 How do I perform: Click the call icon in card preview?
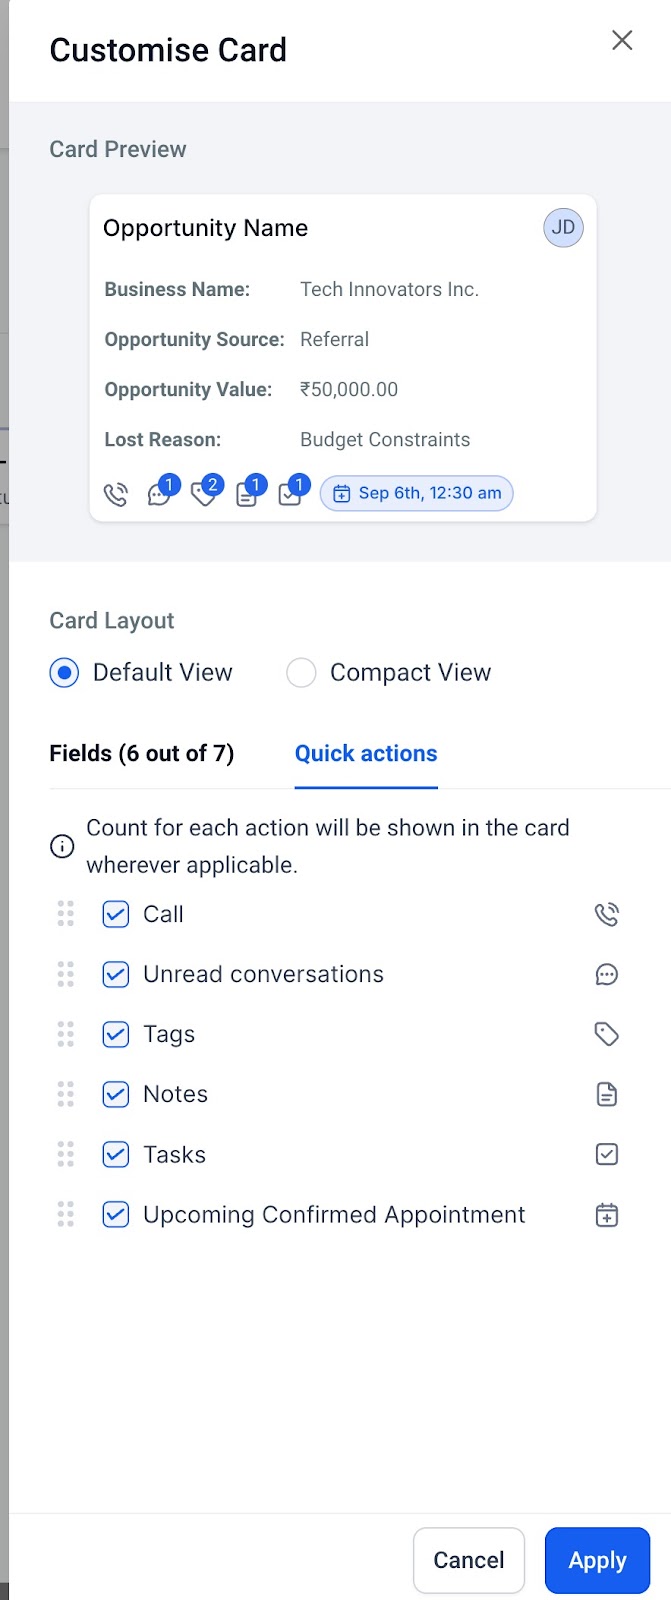pyautogui.click(x=116, y=494)
